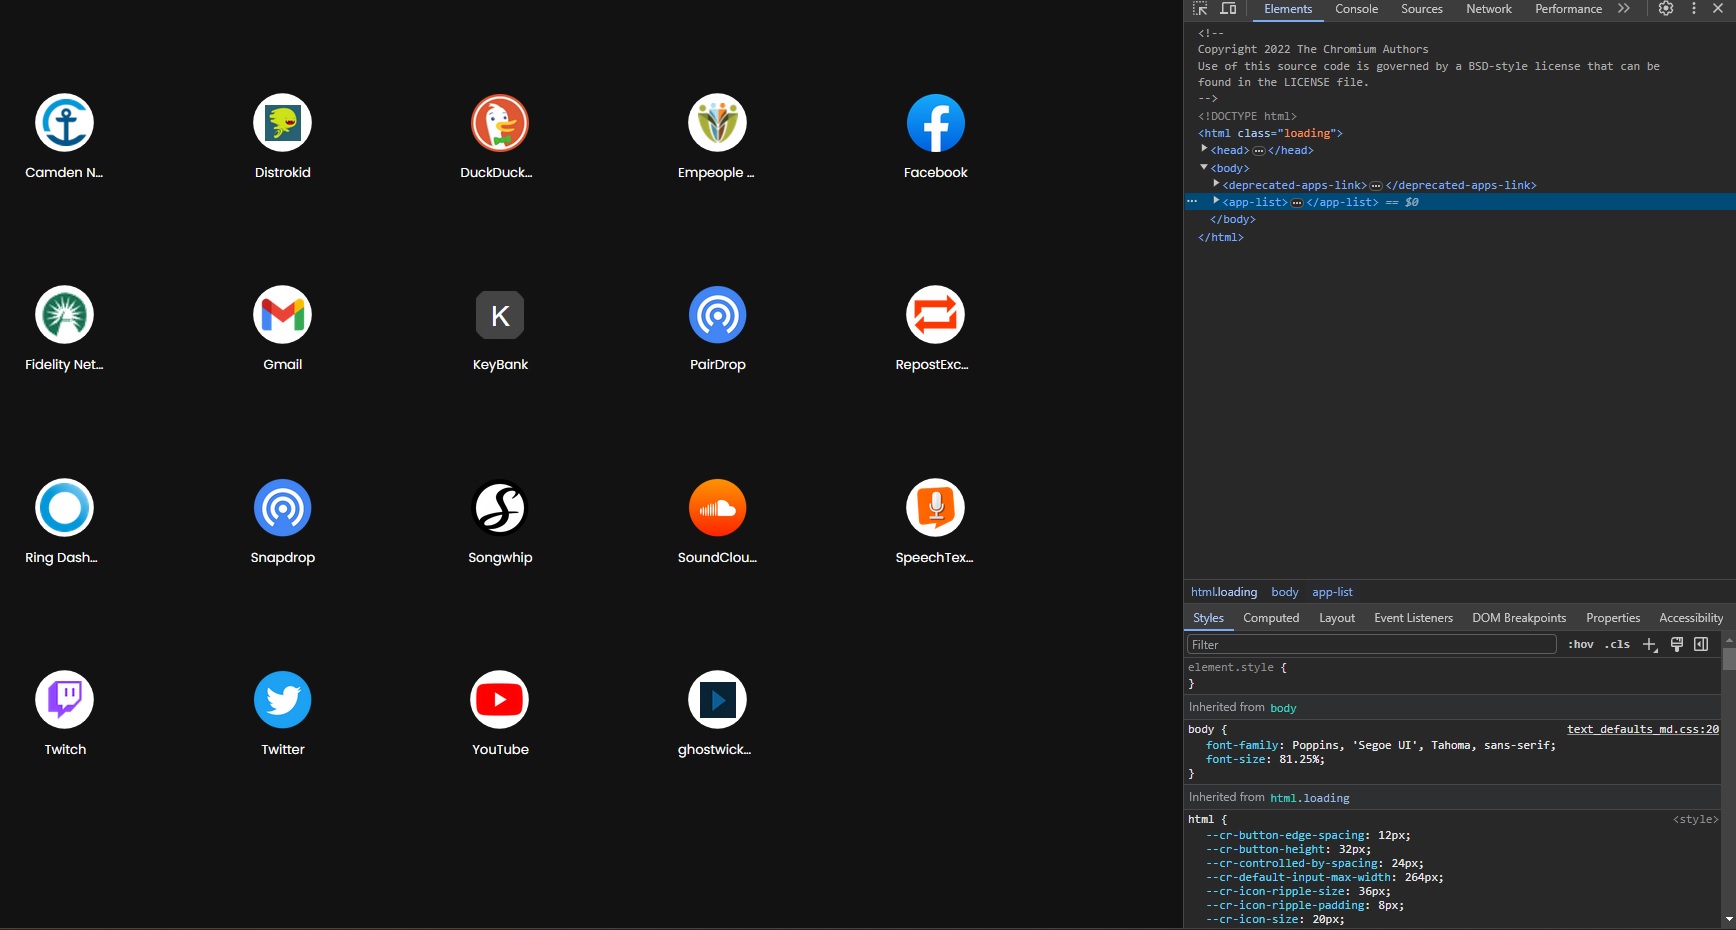
Task: Launch the YouTube app
Action: coord(499,700)
